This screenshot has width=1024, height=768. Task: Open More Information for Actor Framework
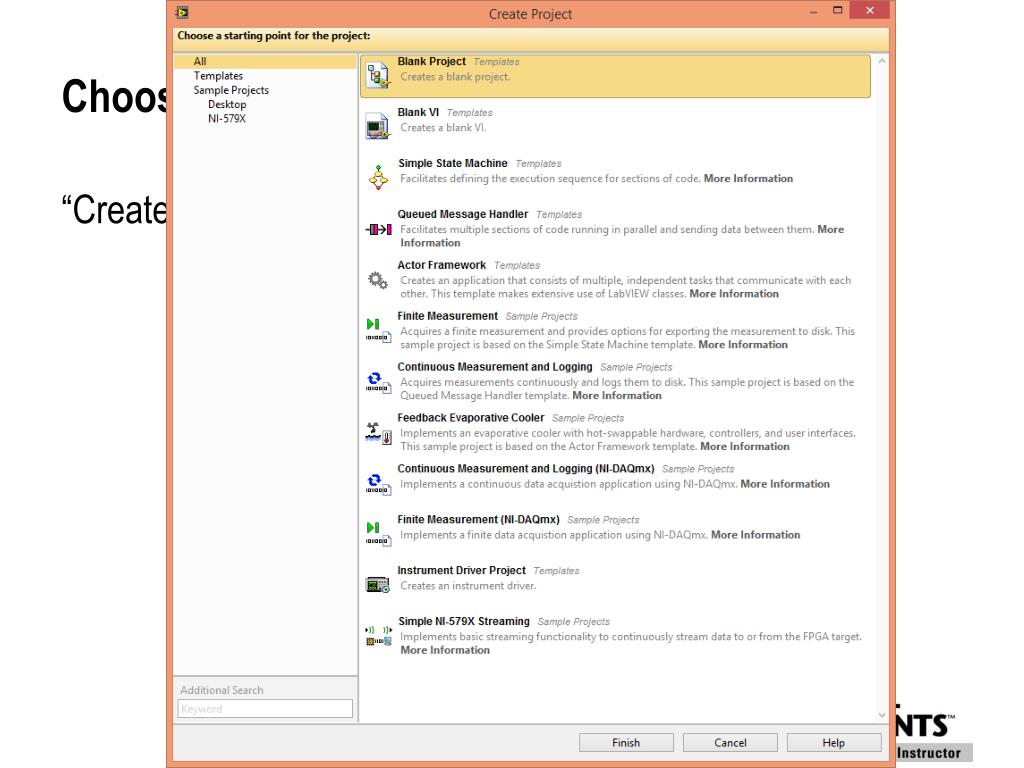tap(734, 294)
